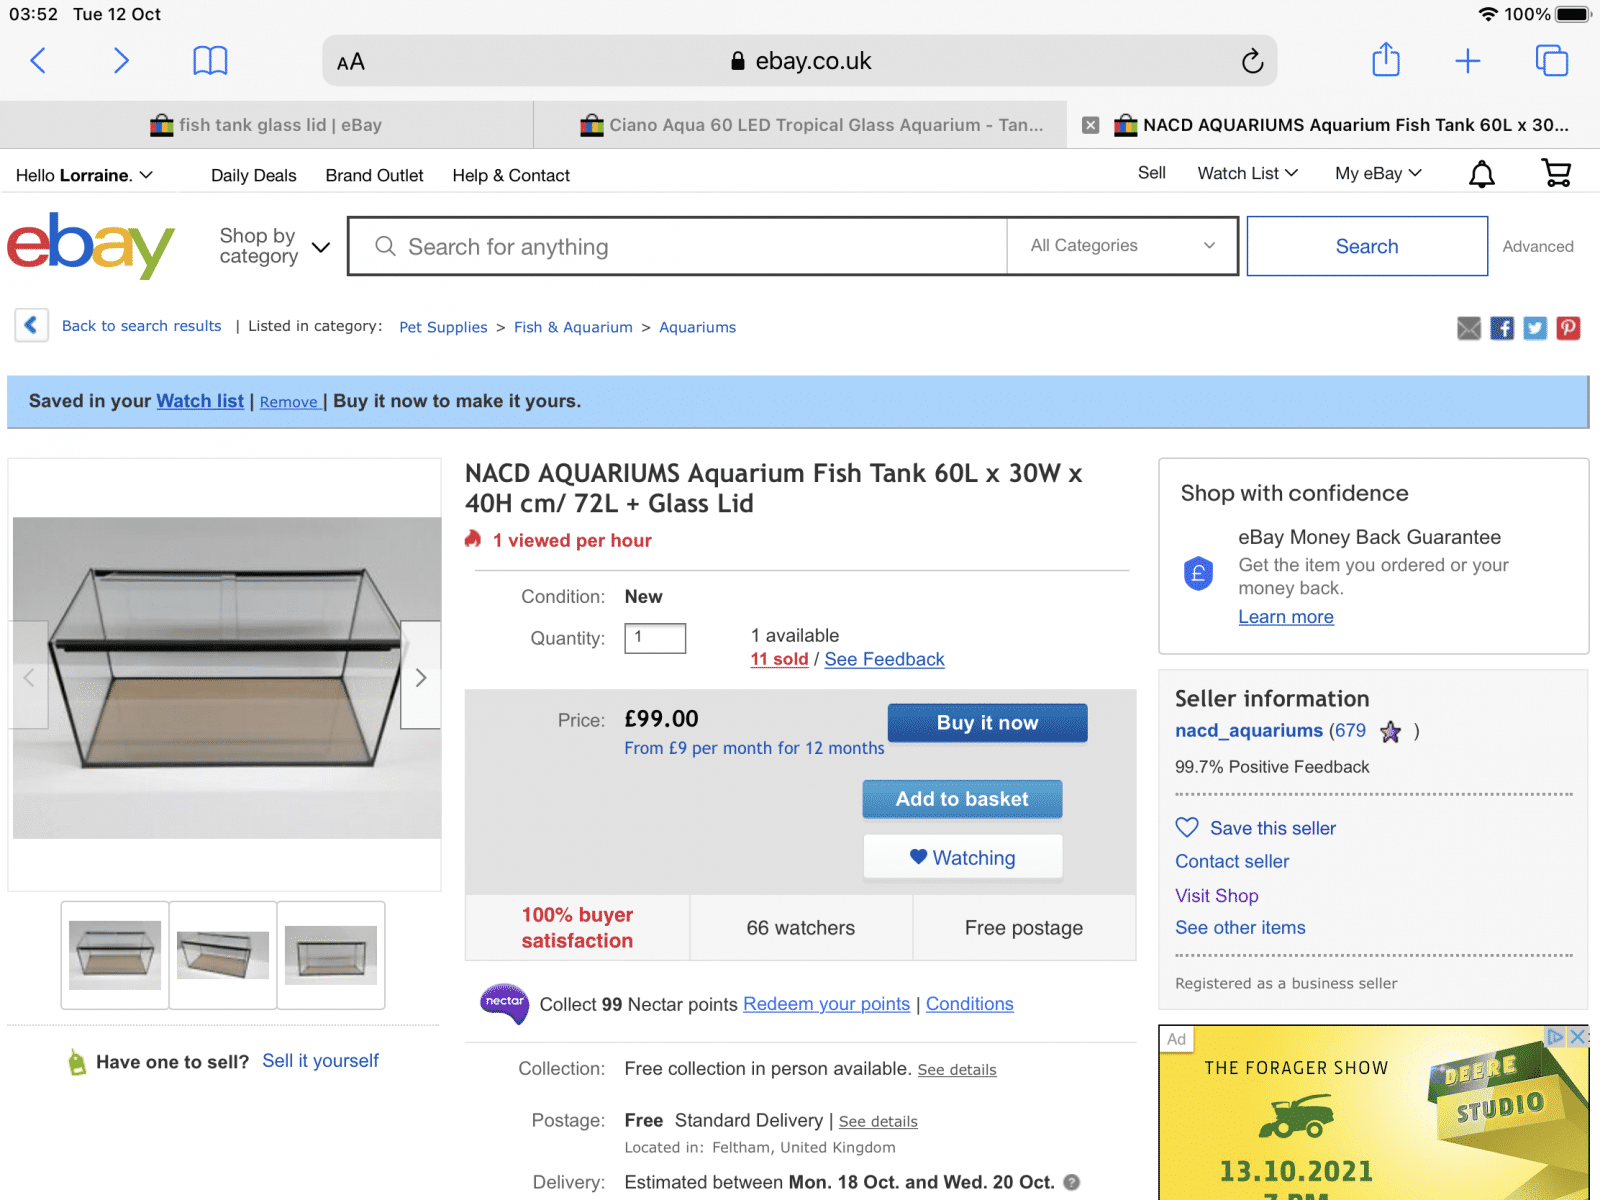
Task: Open the notifications bell icon
Action: pyautogui.click(x=1481, y=175)
